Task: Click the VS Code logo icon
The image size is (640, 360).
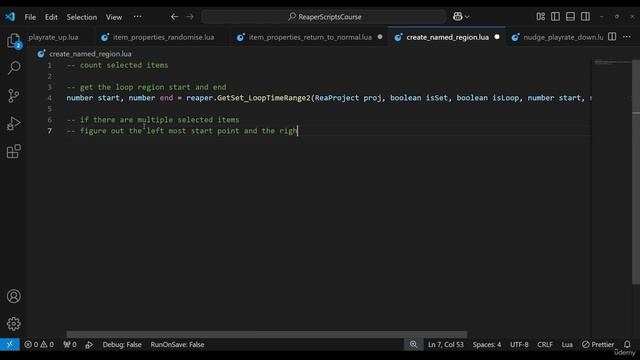Action: [x=10, y=17]
